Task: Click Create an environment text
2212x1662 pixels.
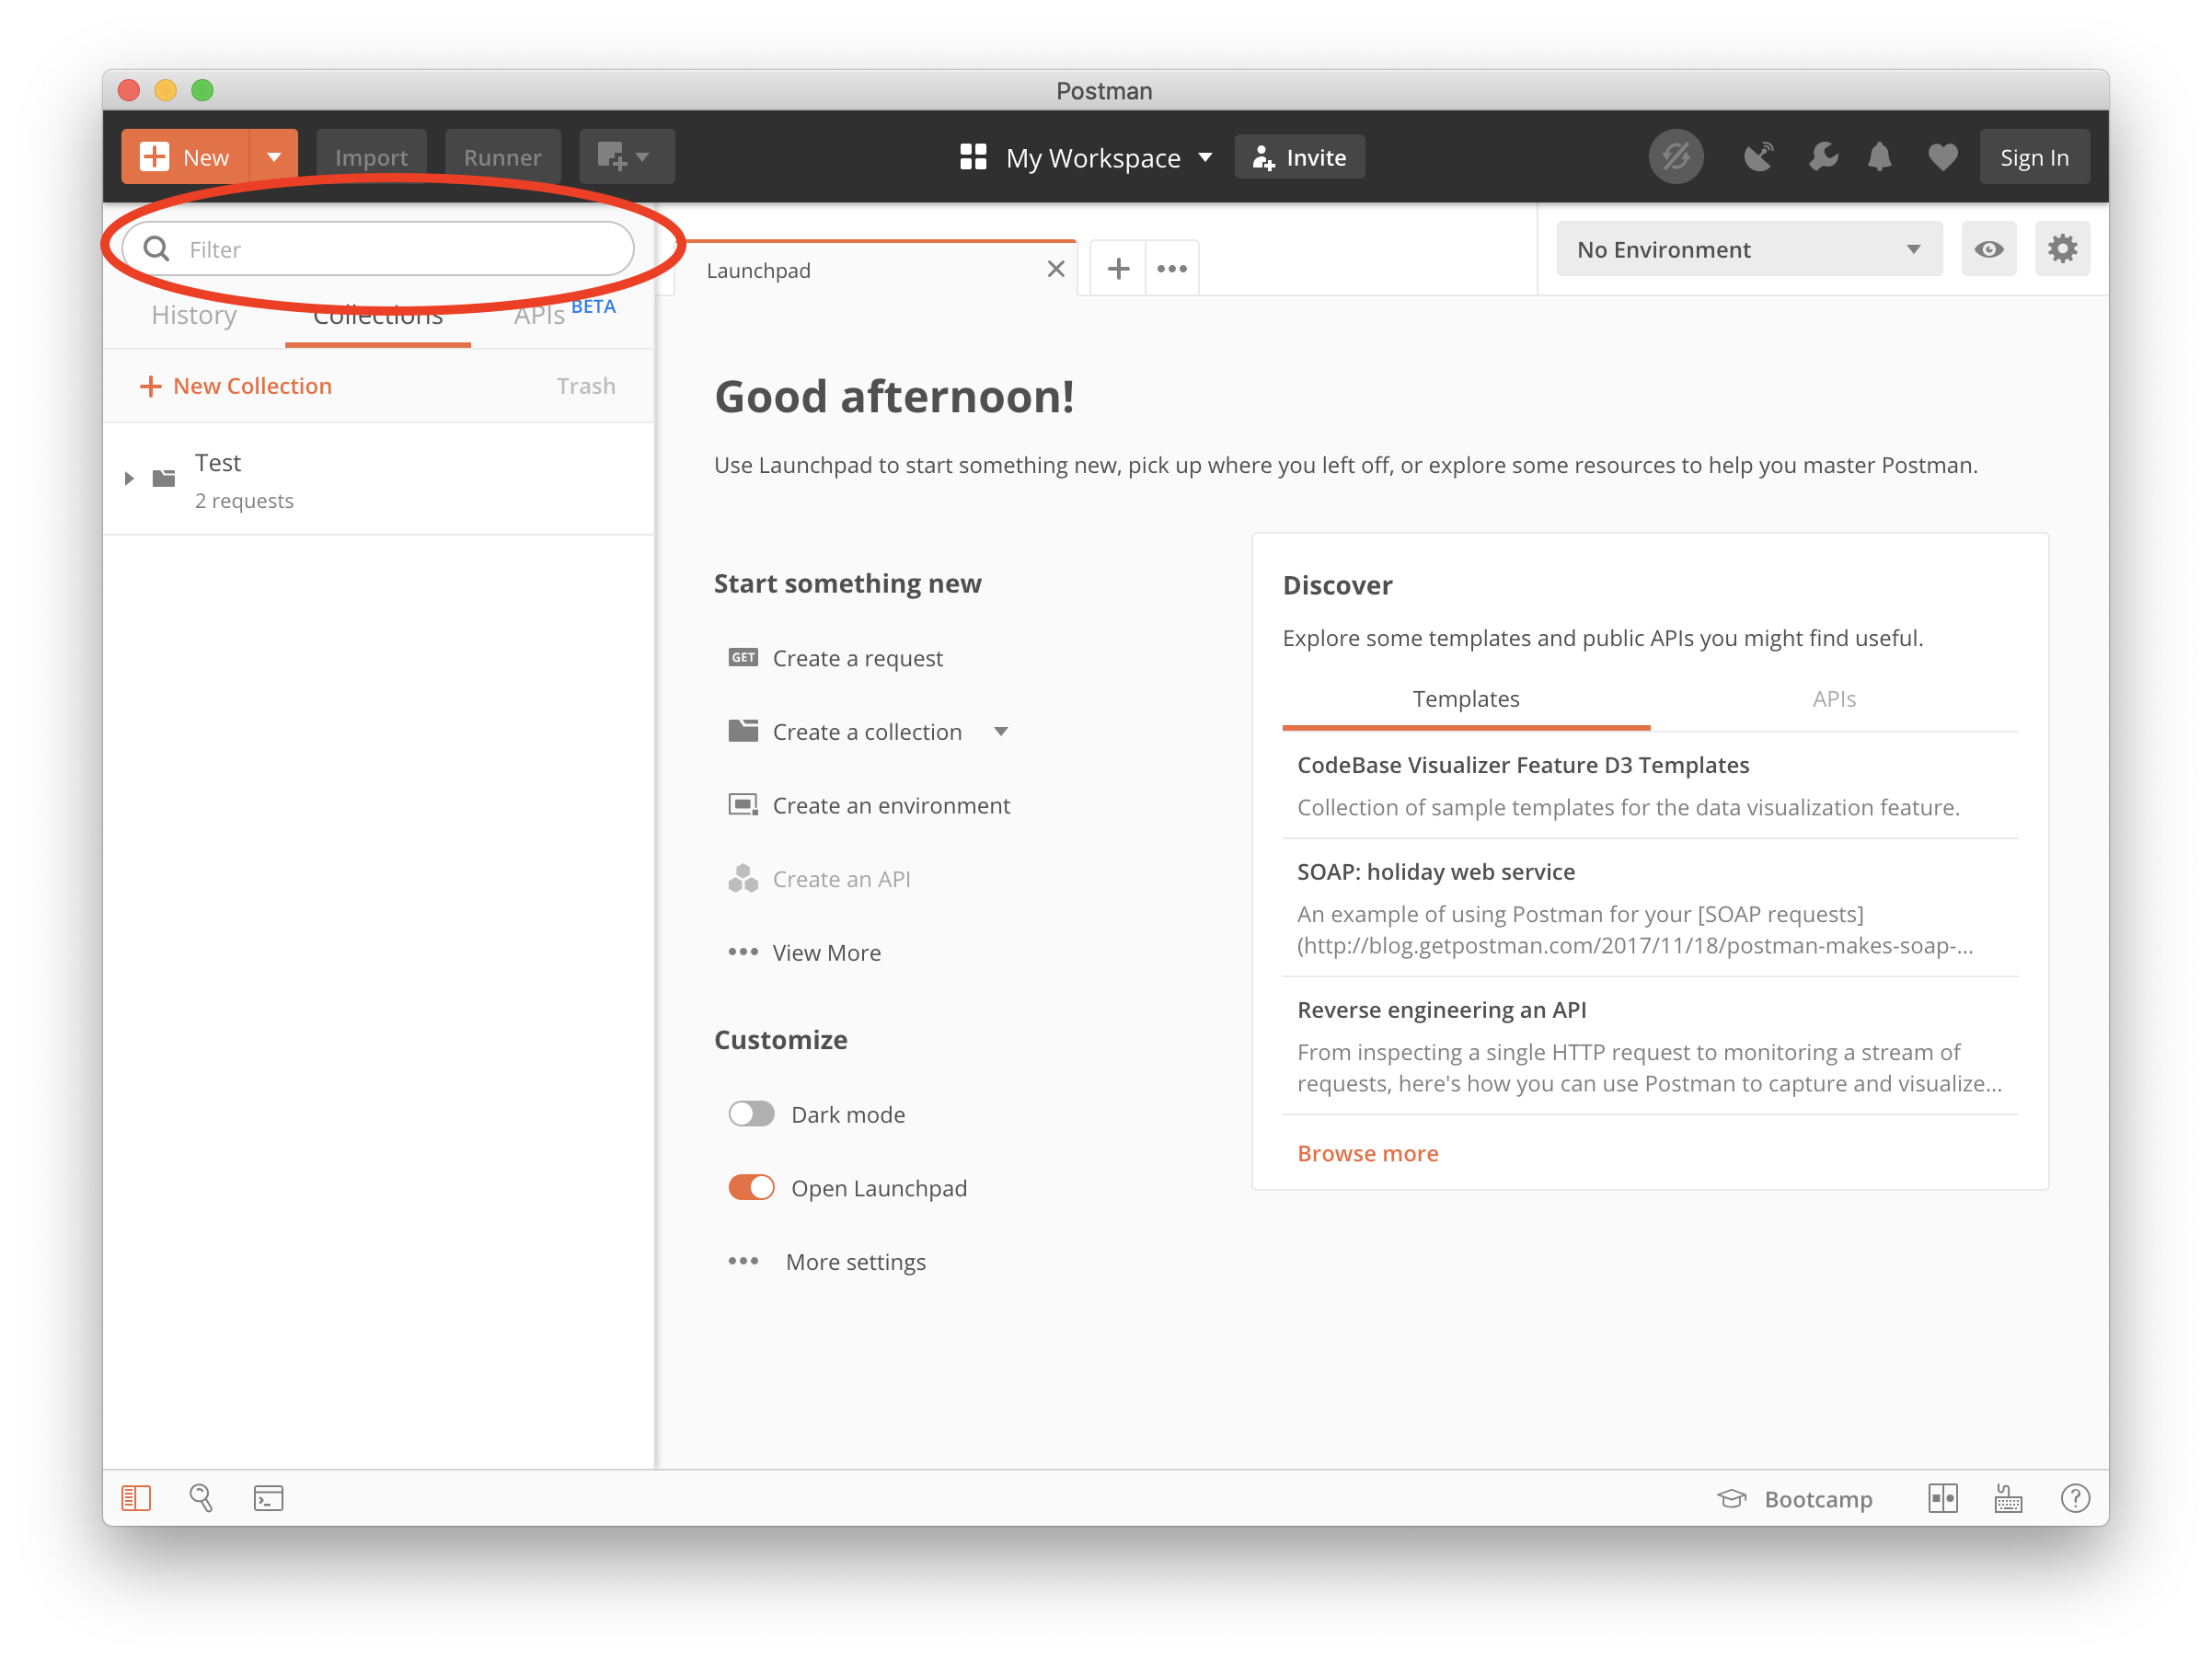Action: tap(891, 805)
